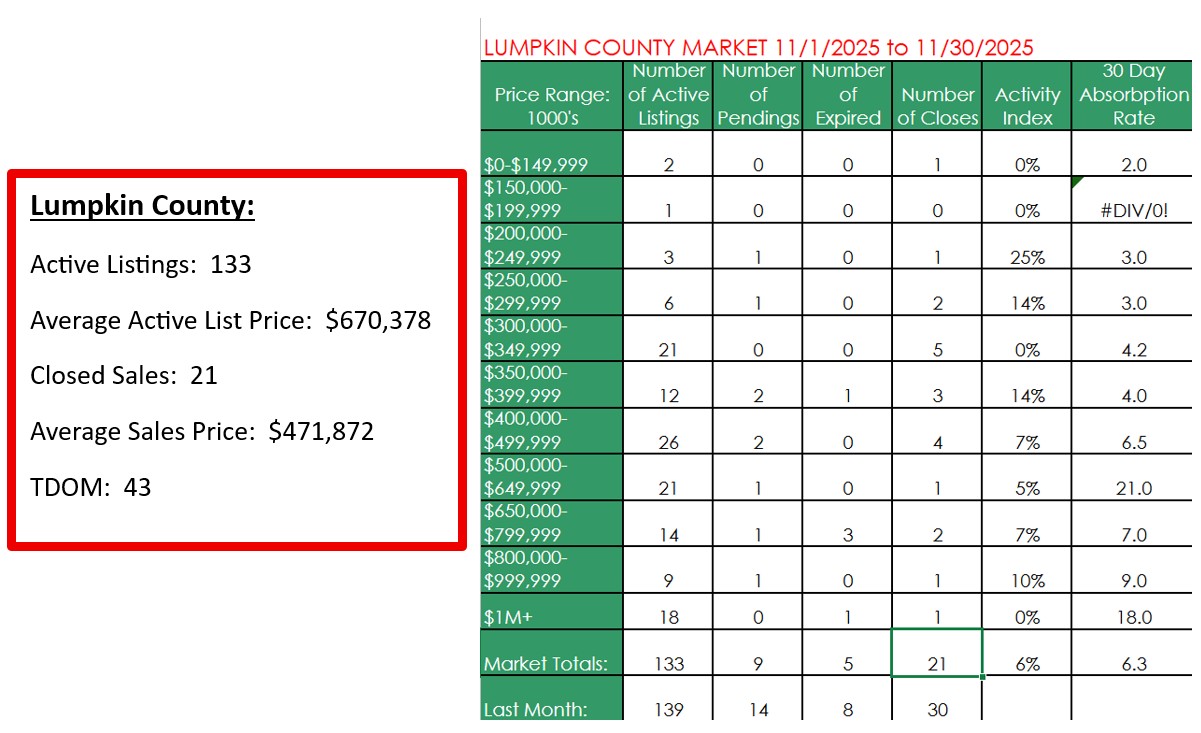The height and width of the screenshot is (733, 1201).
Task: Select the Average Sales Price line
Action: 202,431
